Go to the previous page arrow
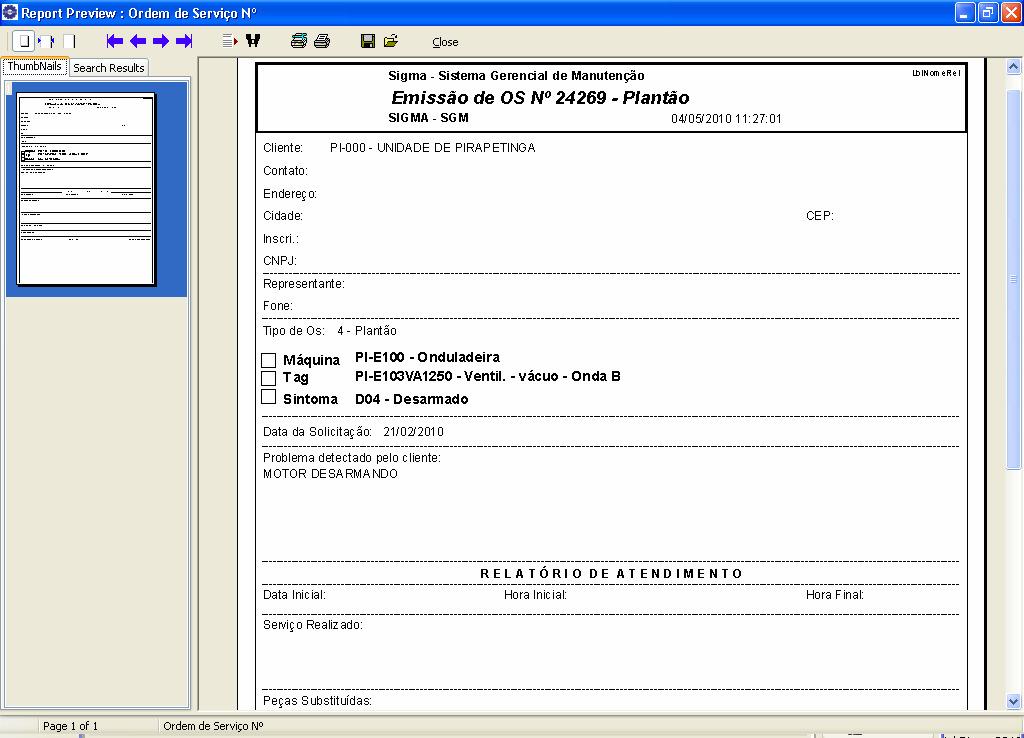Screen dimensions: 1024x738 138,41
